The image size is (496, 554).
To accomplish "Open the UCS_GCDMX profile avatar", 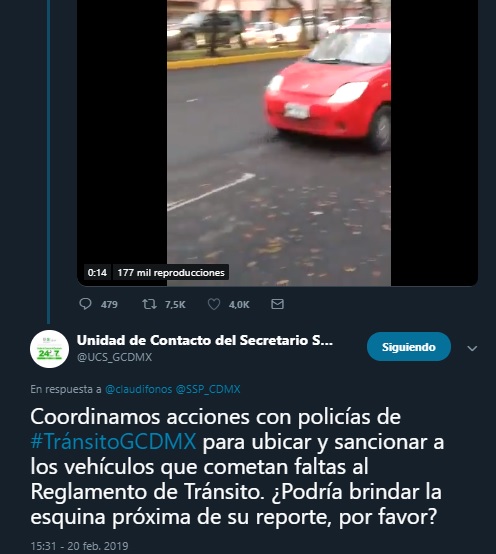I will 49,349.
